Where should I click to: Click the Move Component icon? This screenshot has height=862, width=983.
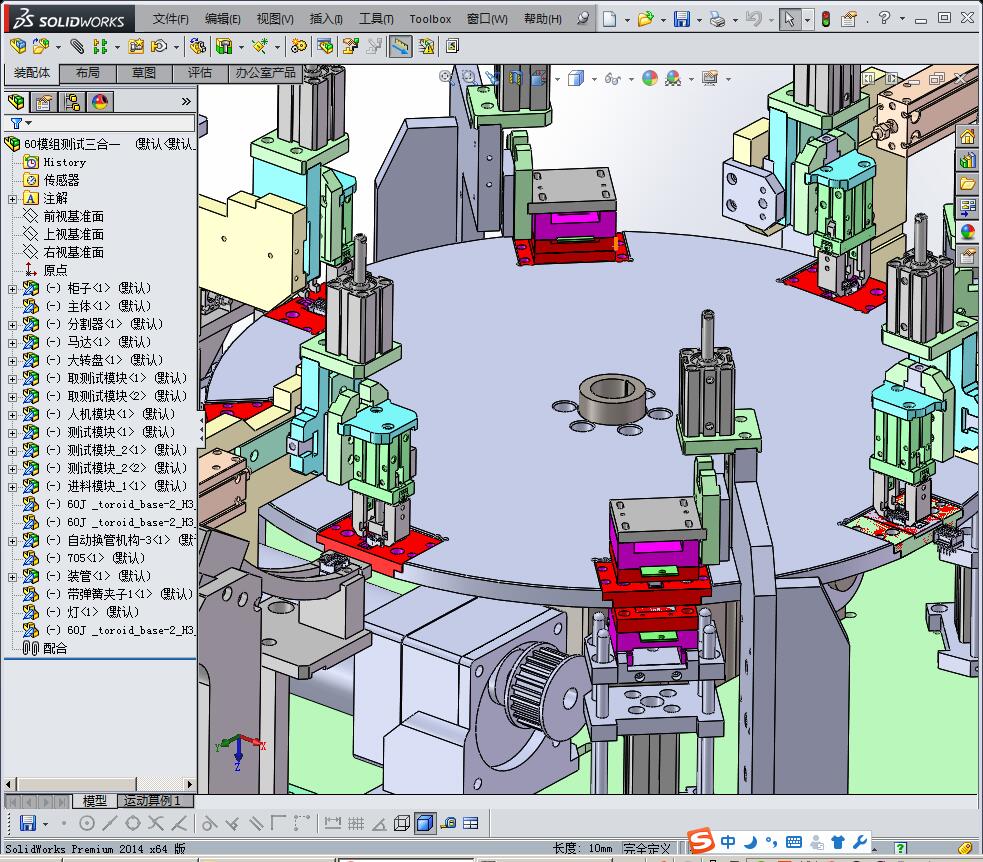tap(159, 46)
